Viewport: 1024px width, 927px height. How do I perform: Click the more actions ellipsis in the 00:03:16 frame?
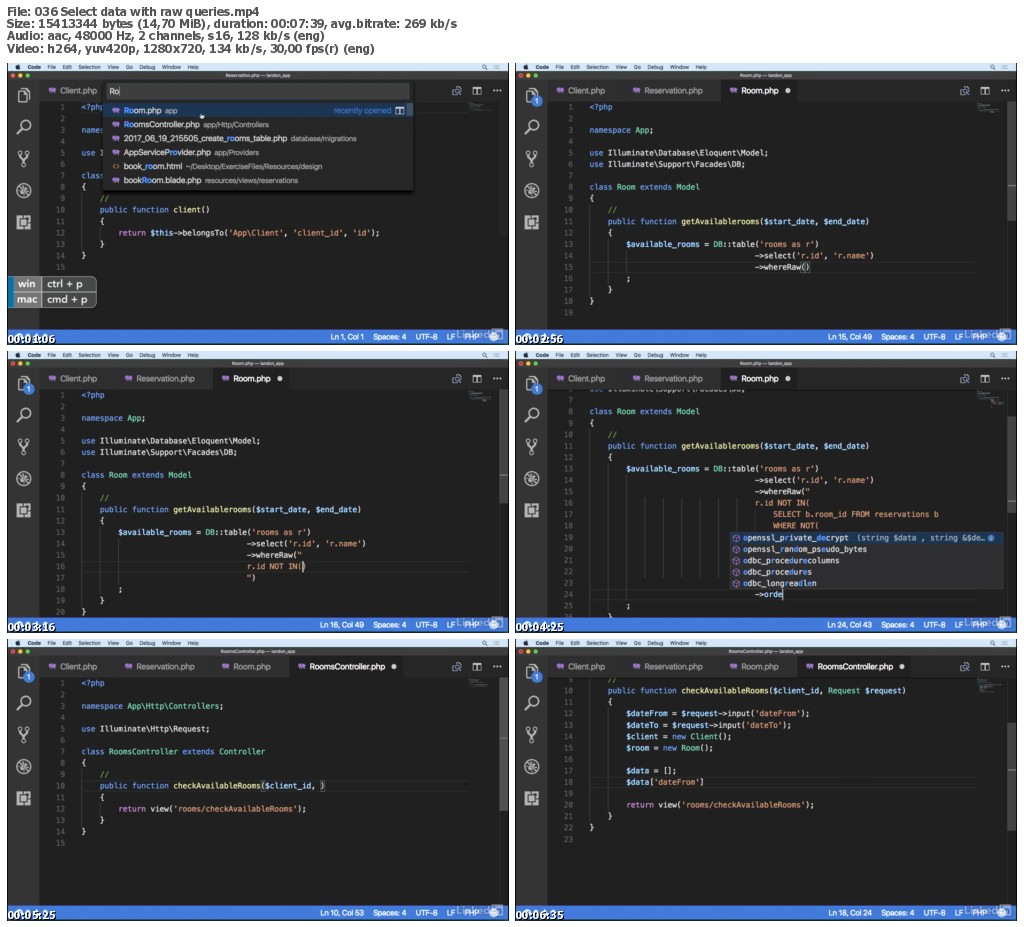coord(498,379)
